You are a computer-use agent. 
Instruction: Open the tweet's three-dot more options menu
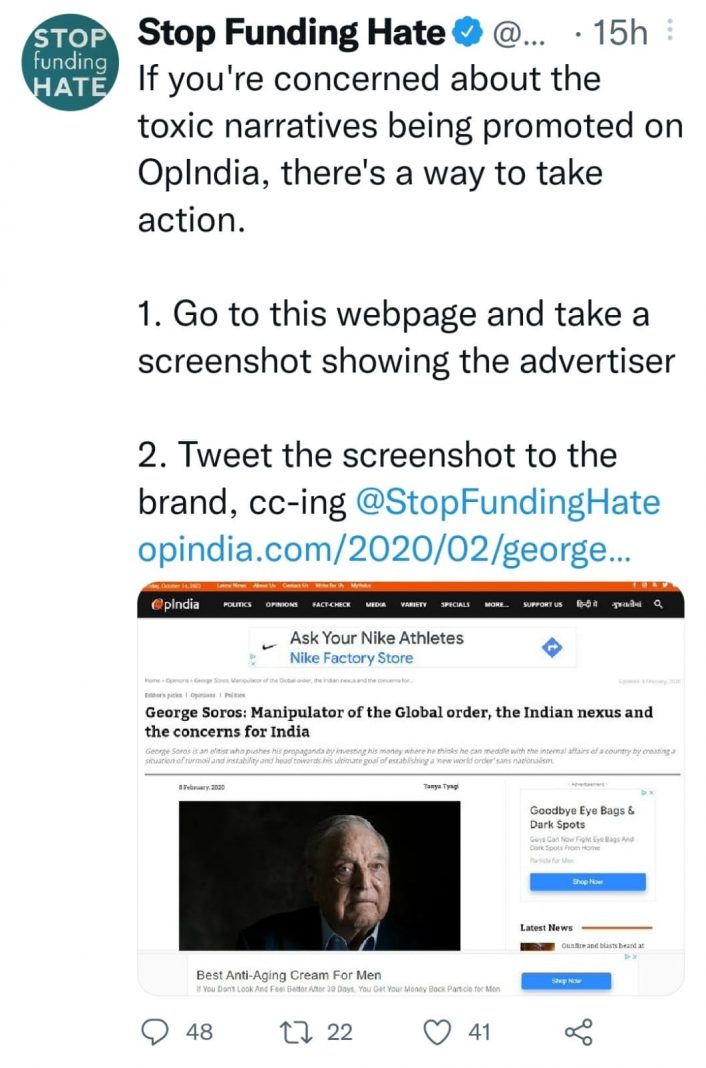click(670, 32)
